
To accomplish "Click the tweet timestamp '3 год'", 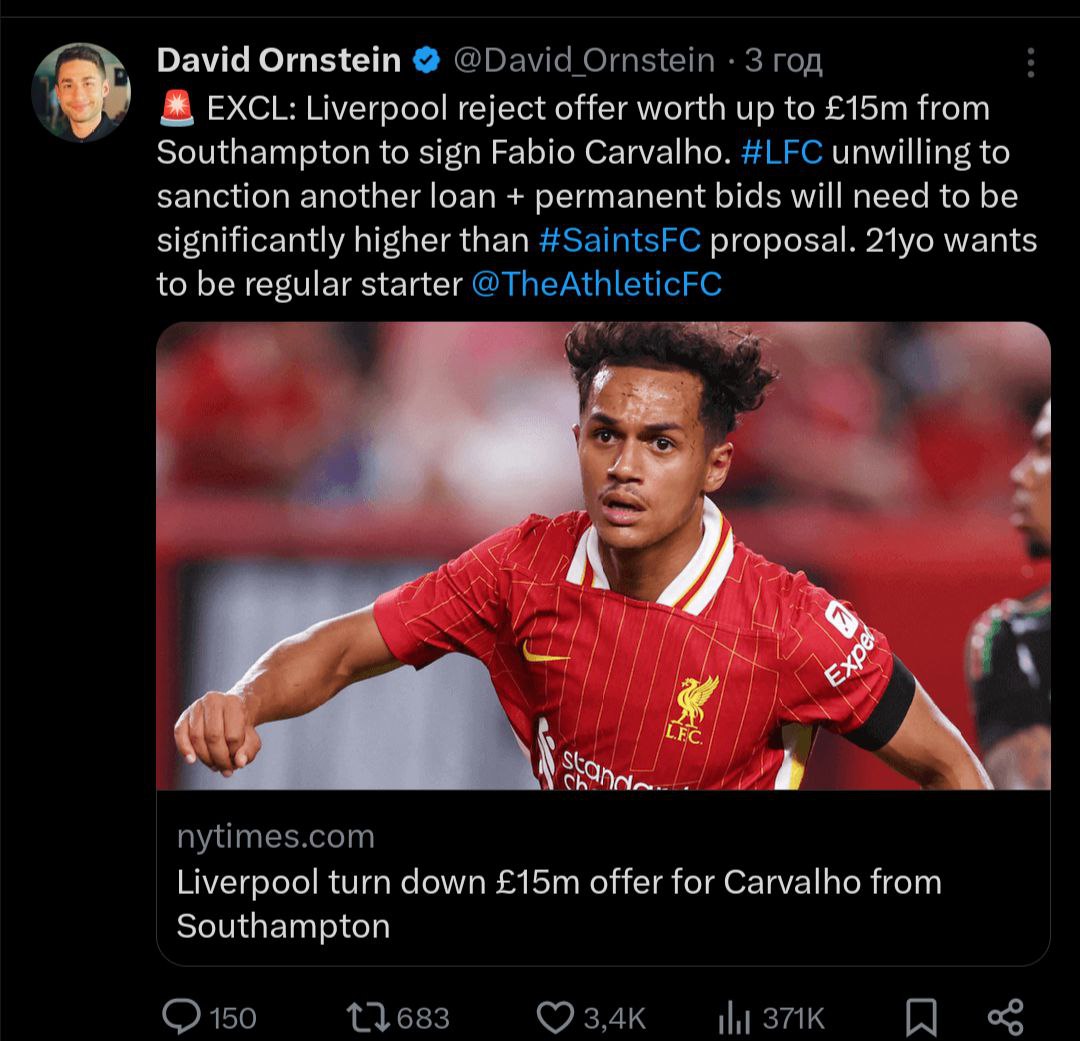I will coord(784,61).
